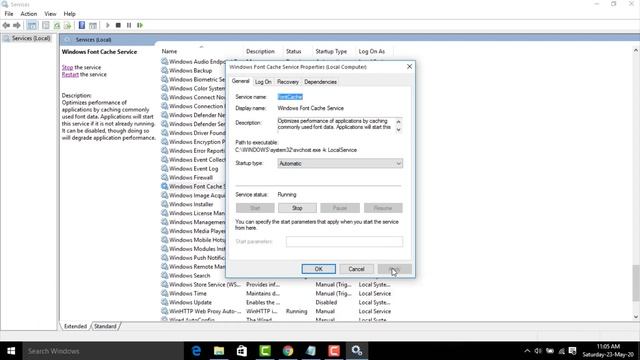The image size is (640, 360).
Task: Open the View menu
Action: [x=50, y=14]
